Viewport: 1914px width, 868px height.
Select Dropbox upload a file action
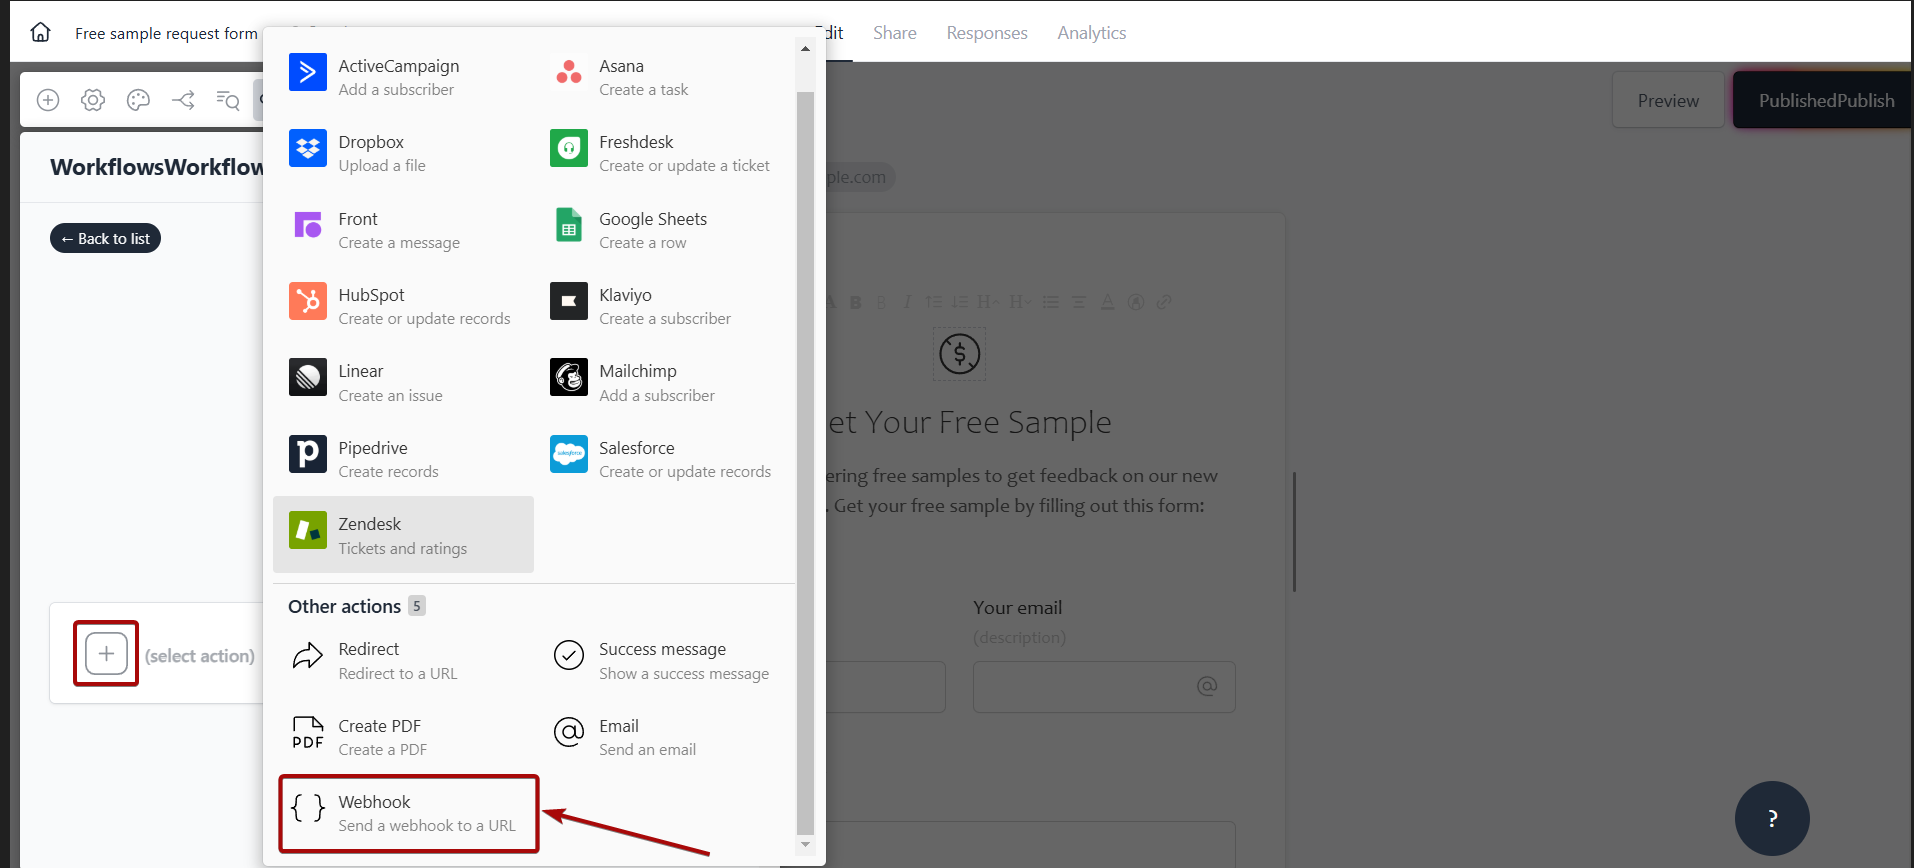403,153
